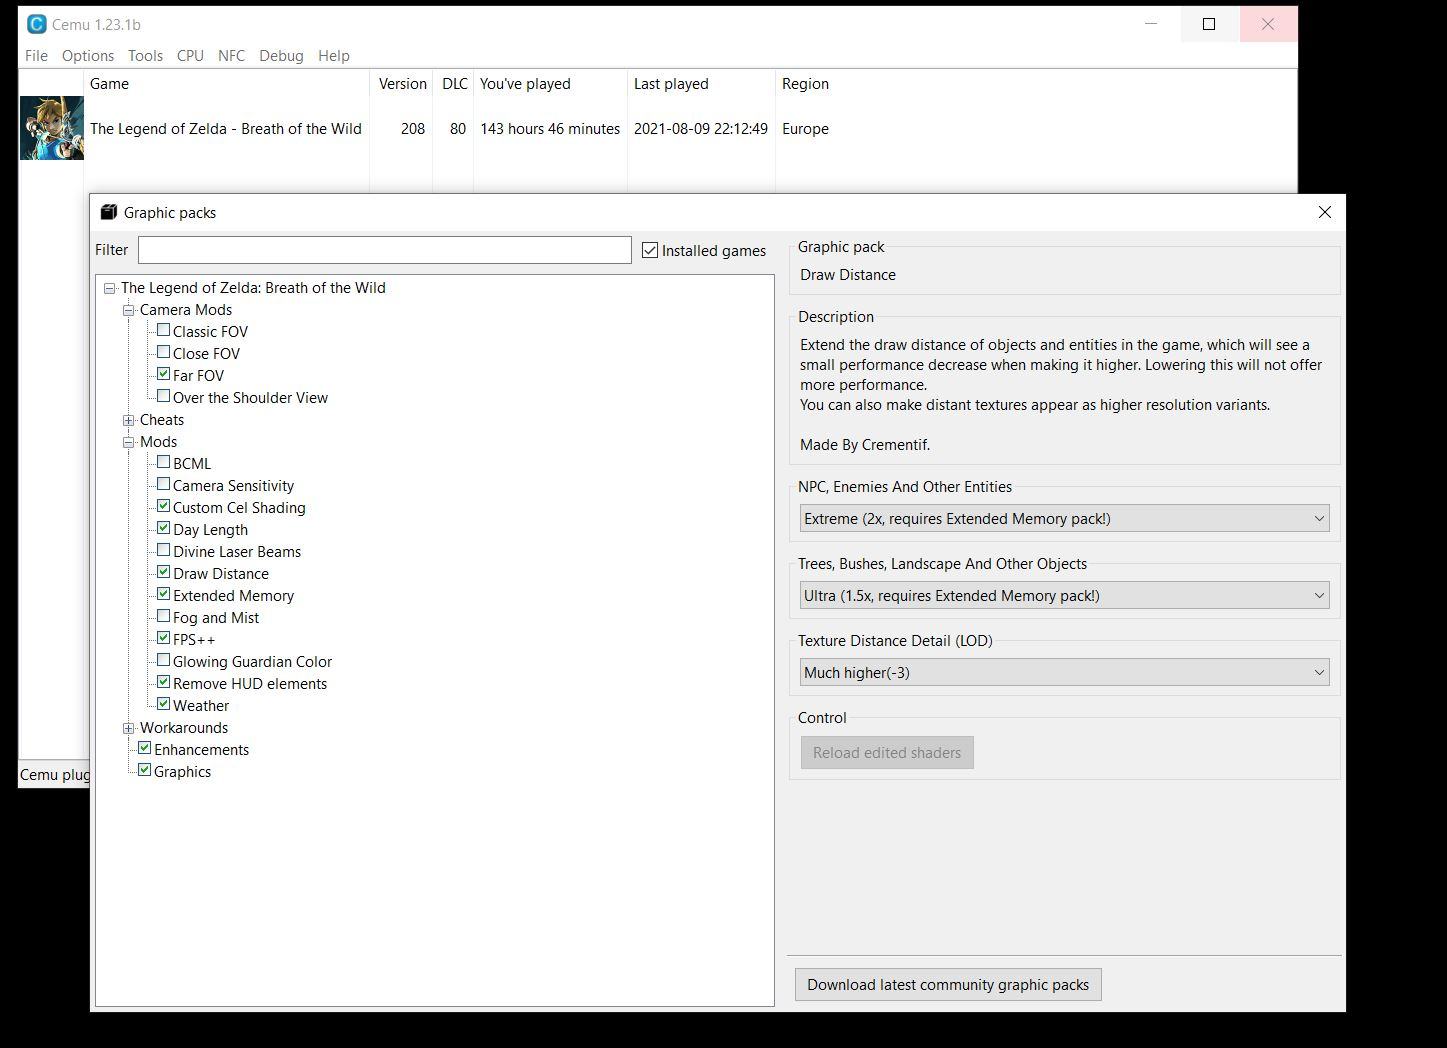Open the CPU menu
Image resolution: width=1447 pixels, height=1048 pixels.
[x=190, y=56]
